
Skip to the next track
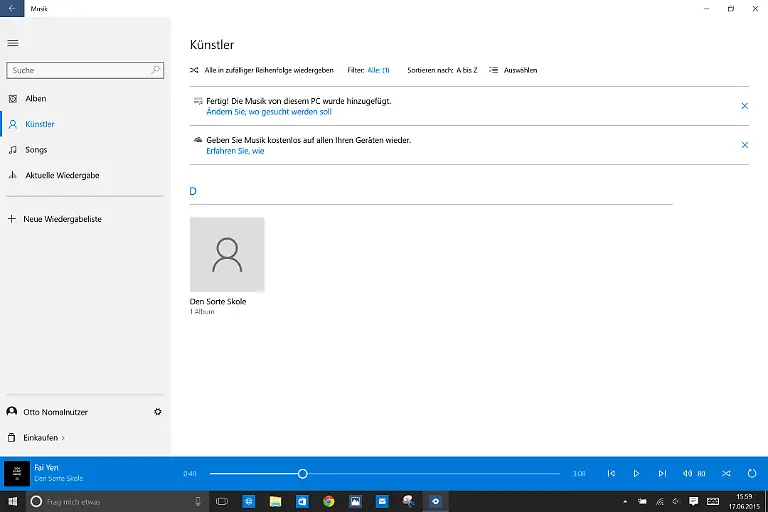pos(662,473)
